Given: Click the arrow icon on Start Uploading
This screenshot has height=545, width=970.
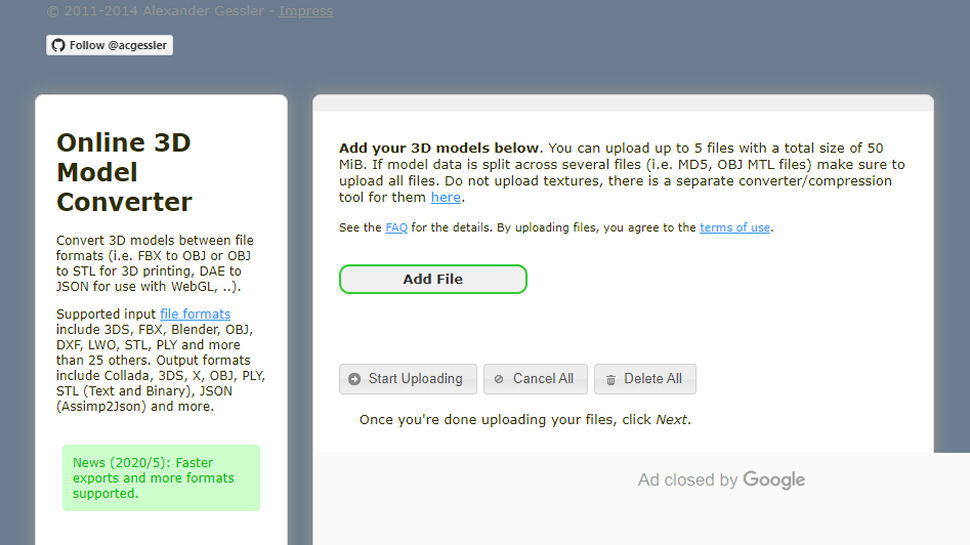Looking at the screenshot, I should coord(354,379).
